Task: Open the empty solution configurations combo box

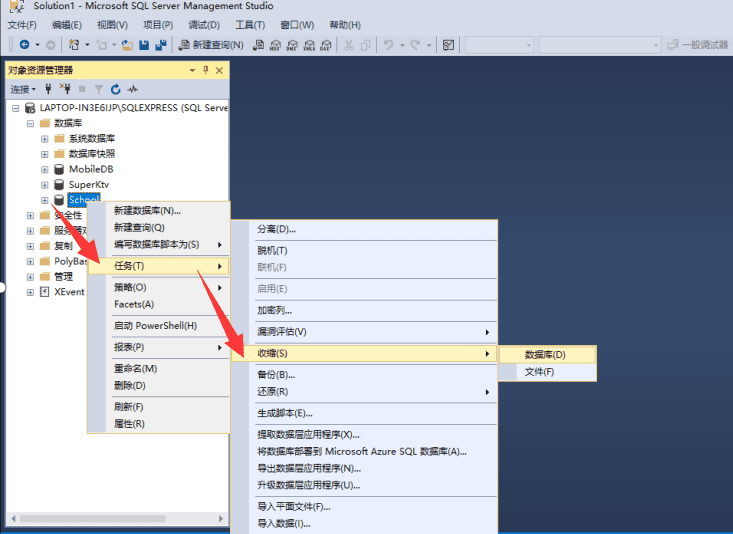Action: (x=499, y=45)
